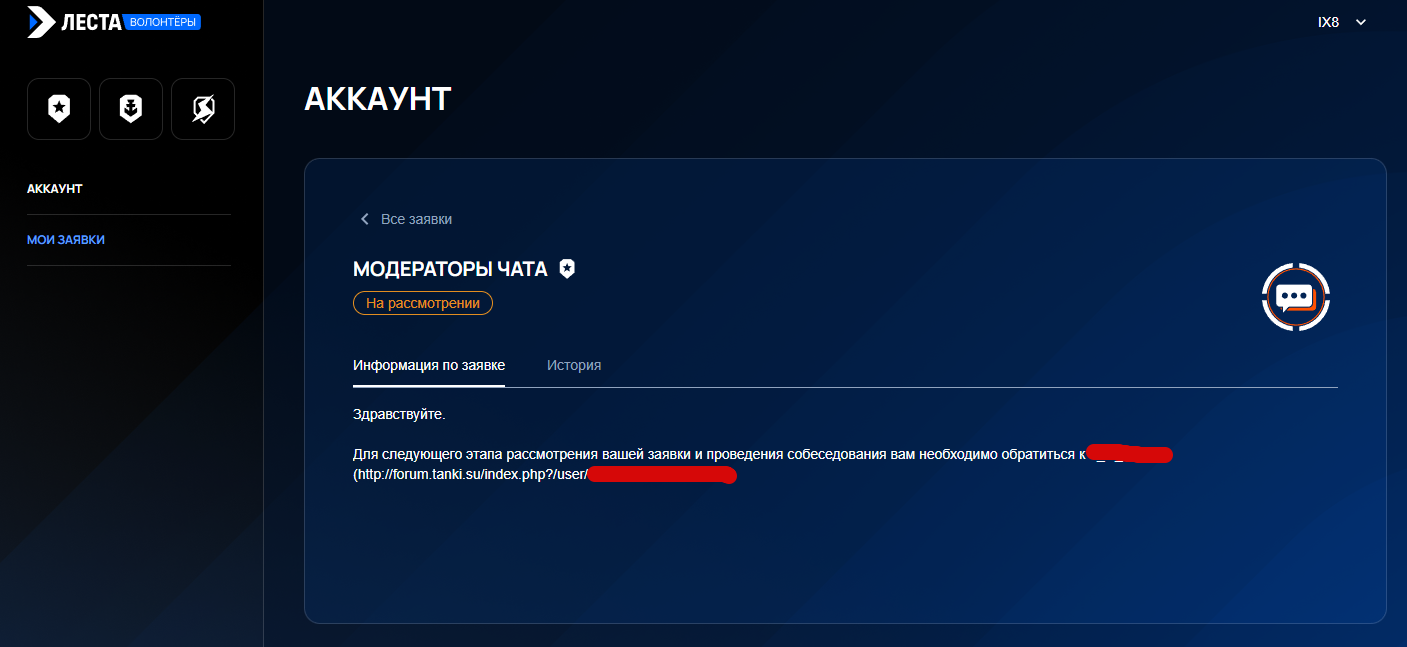Screen dimensions: 1407x647
Task: Click shield icon beside МОДЕРАТОРЫ ЧАТА
Action: (x=567, y=268)
